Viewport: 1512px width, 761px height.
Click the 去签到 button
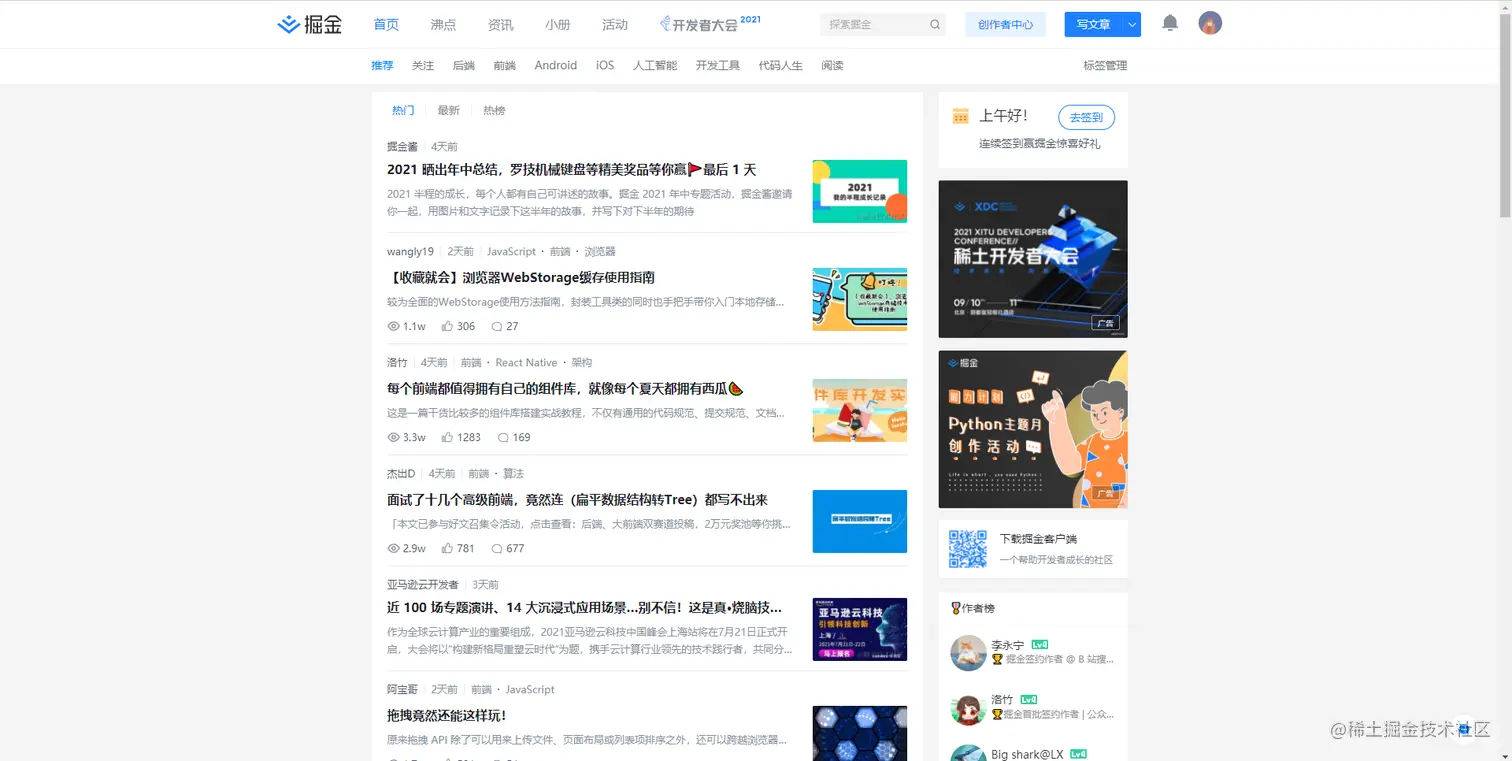pos(1086,117)
